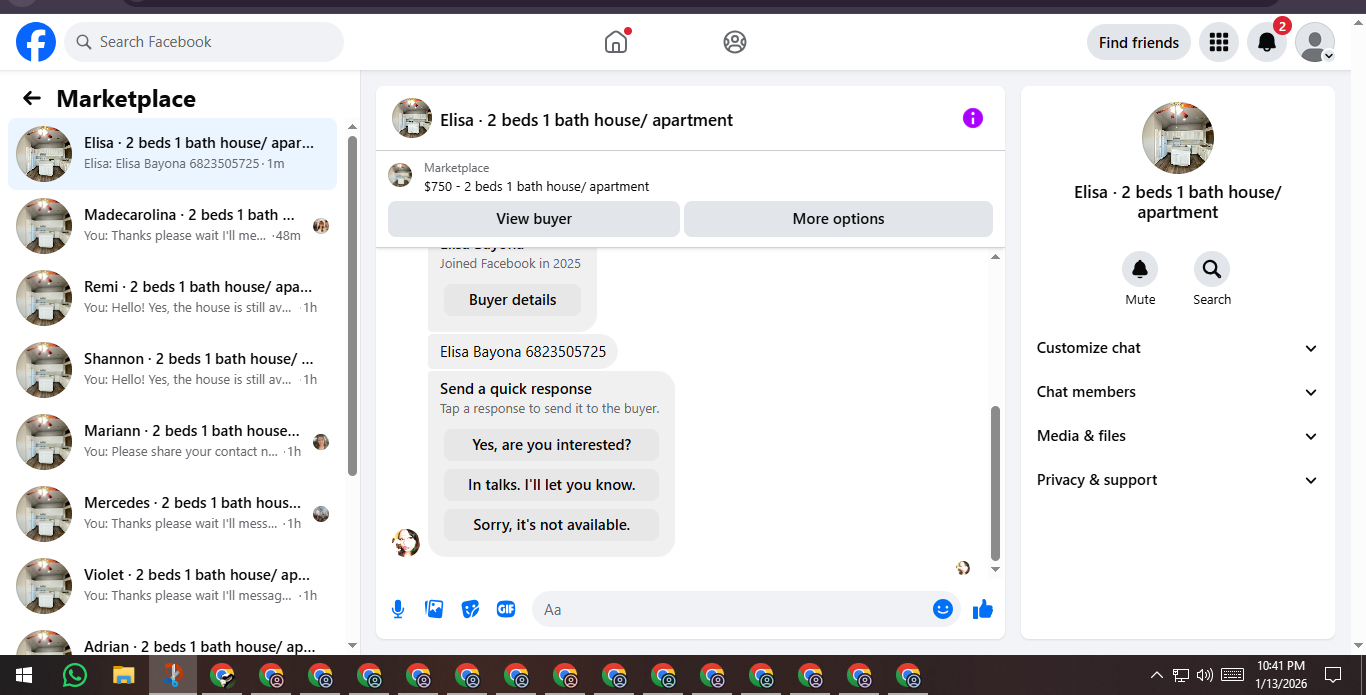The width and height of the screenshot is (1366, 695).
Task: Open the Adrian conversation
Action: pos(172,640)
